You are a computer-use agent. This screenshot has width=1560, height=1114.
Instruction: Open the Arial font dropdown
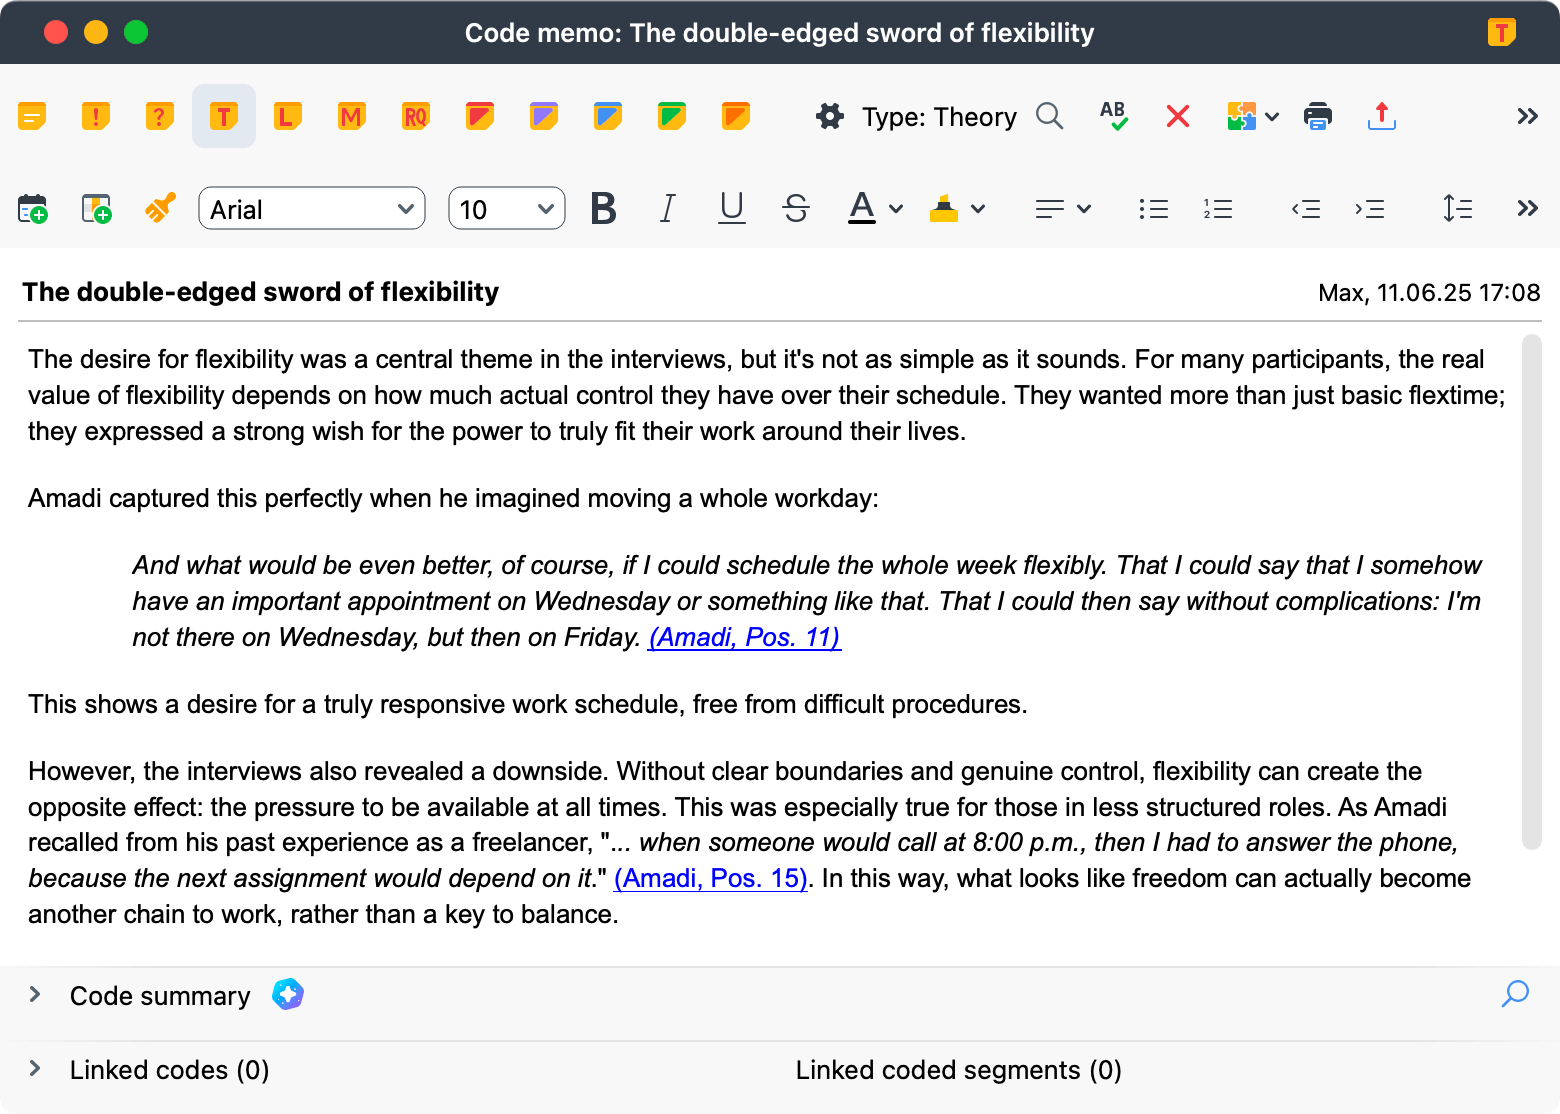312,209
